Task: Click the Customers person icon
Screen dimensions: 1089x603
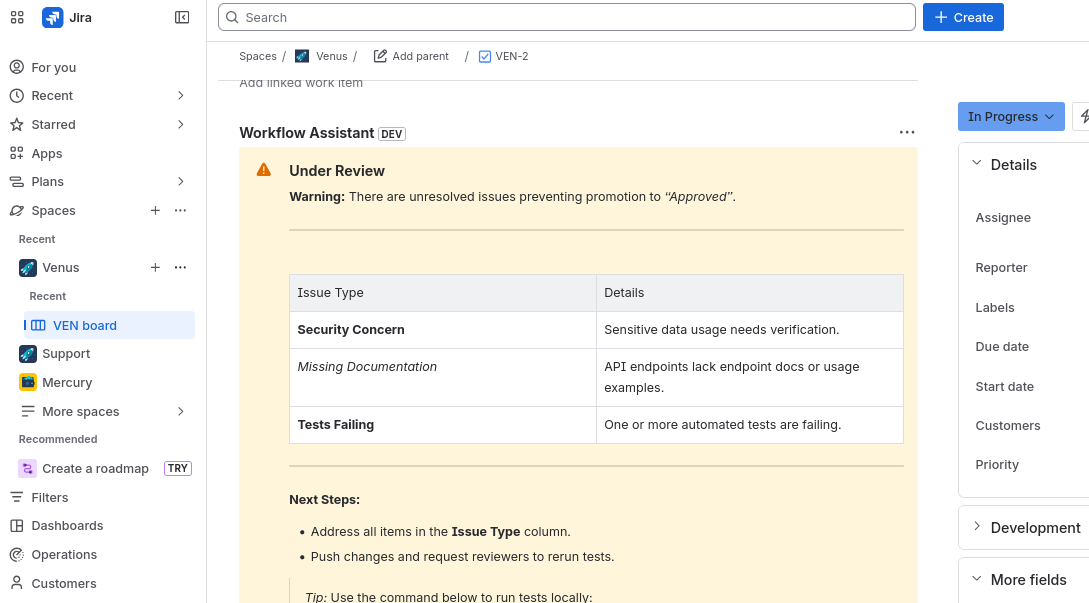Action: click(17, 583)
